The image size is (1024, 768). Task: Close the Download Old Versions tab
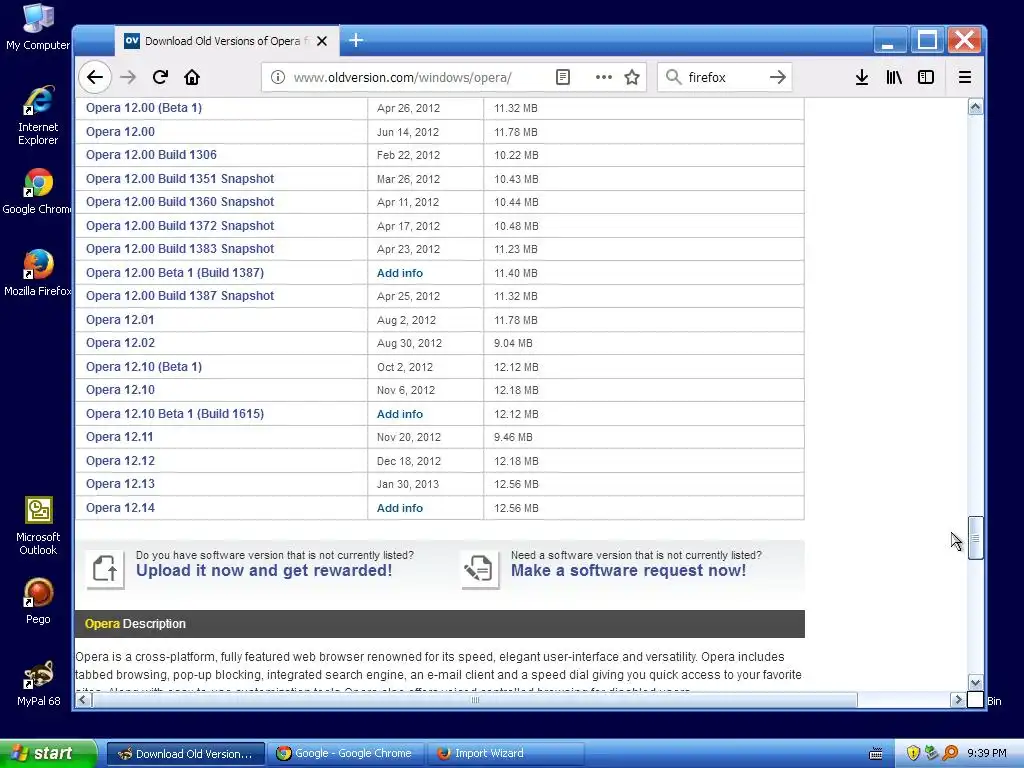[x=322, y=41]
